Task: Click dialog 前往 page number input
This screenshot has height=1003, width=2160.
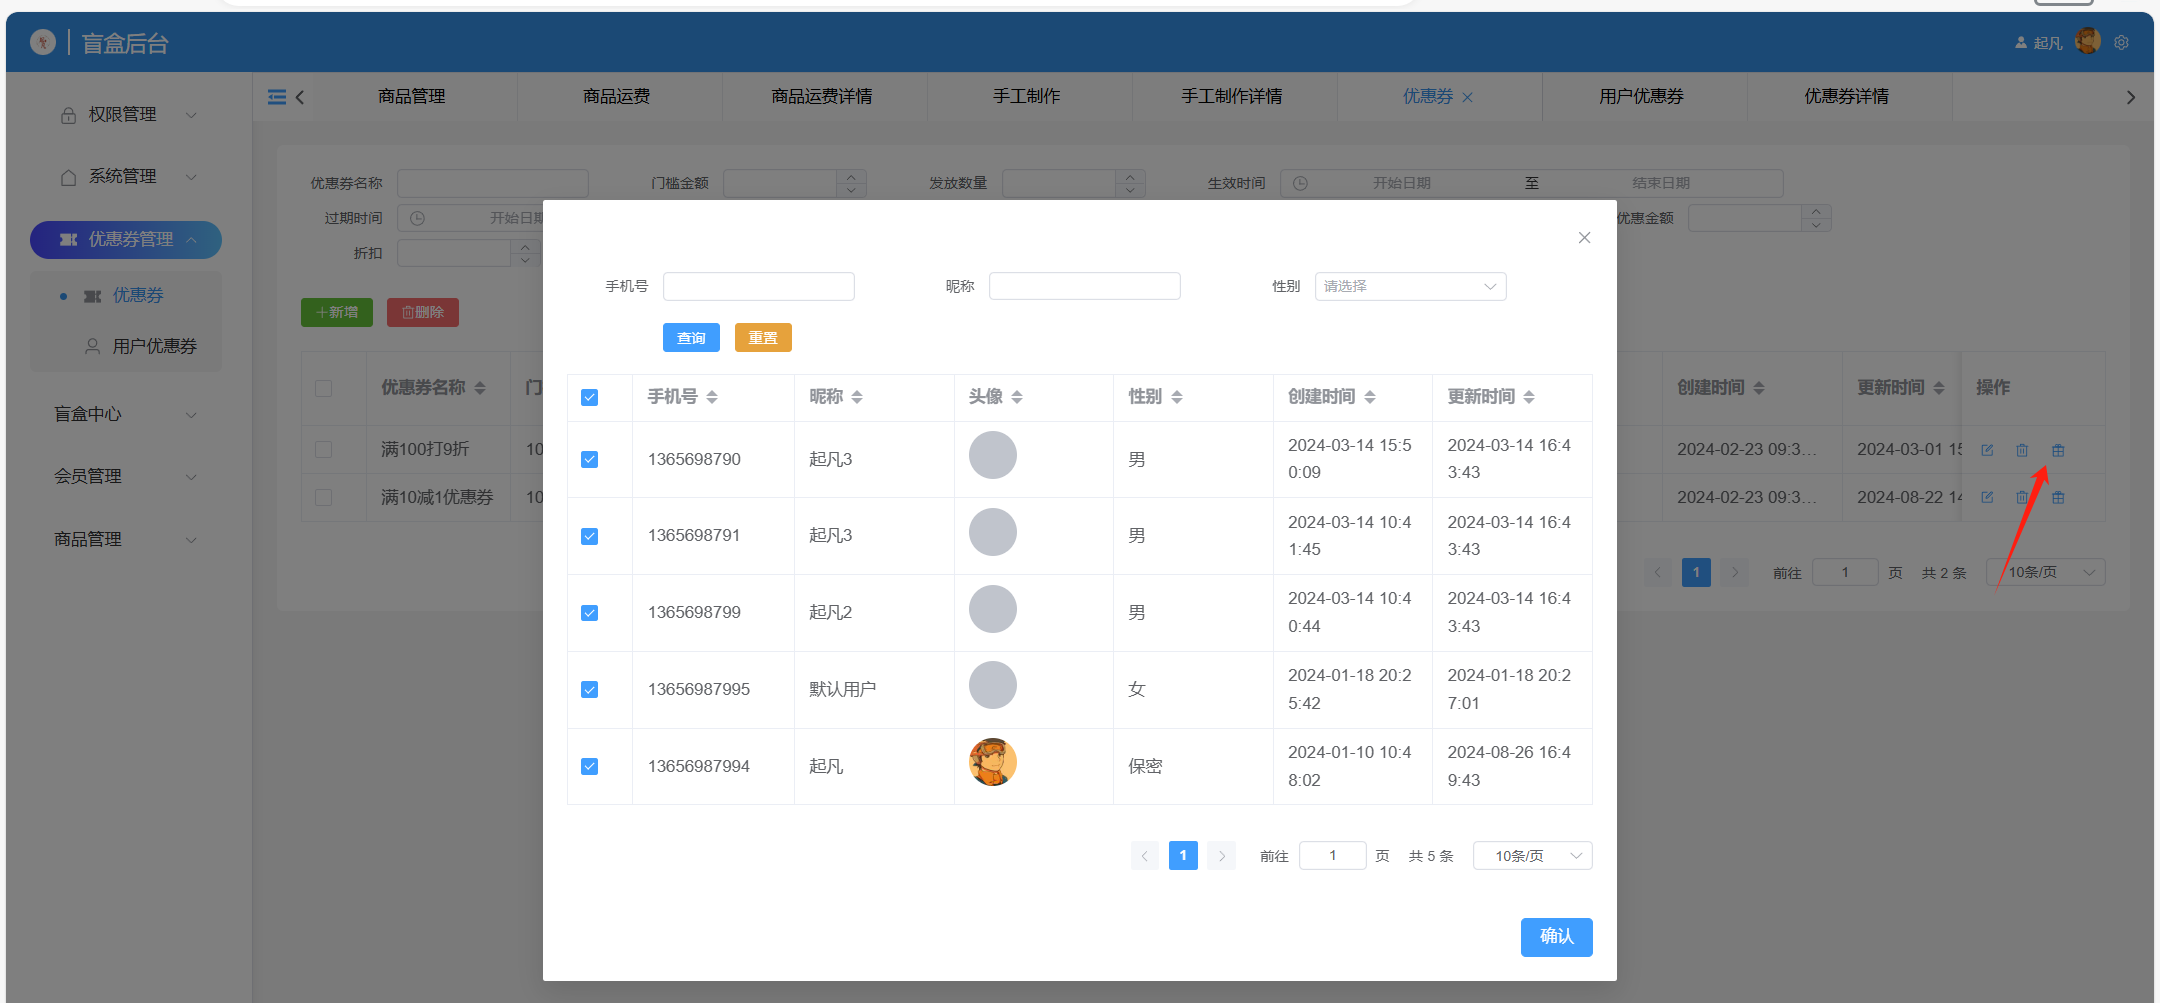Action: tap(1333, 856)
